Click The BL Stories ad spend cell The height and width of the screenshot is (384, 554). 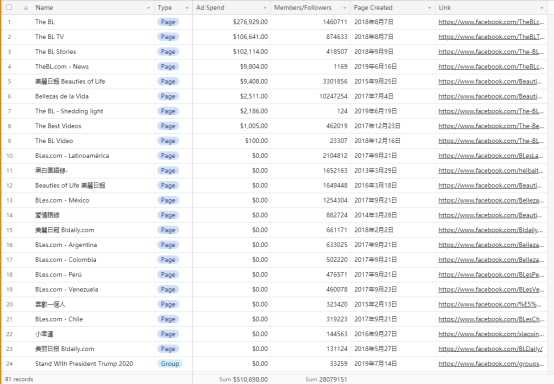tap(231, 52)
